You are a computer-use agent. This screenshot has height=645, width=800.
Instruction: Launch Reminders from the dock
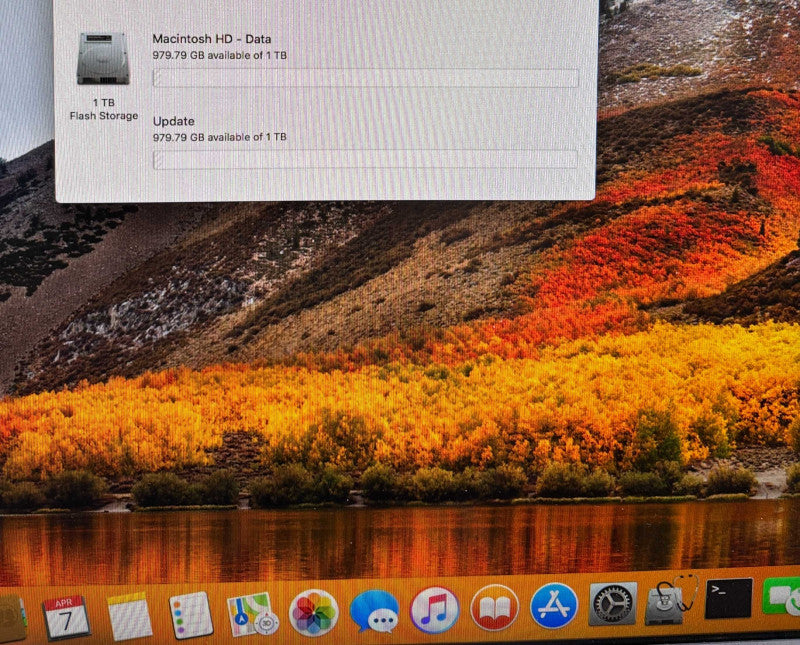point(190,615)
